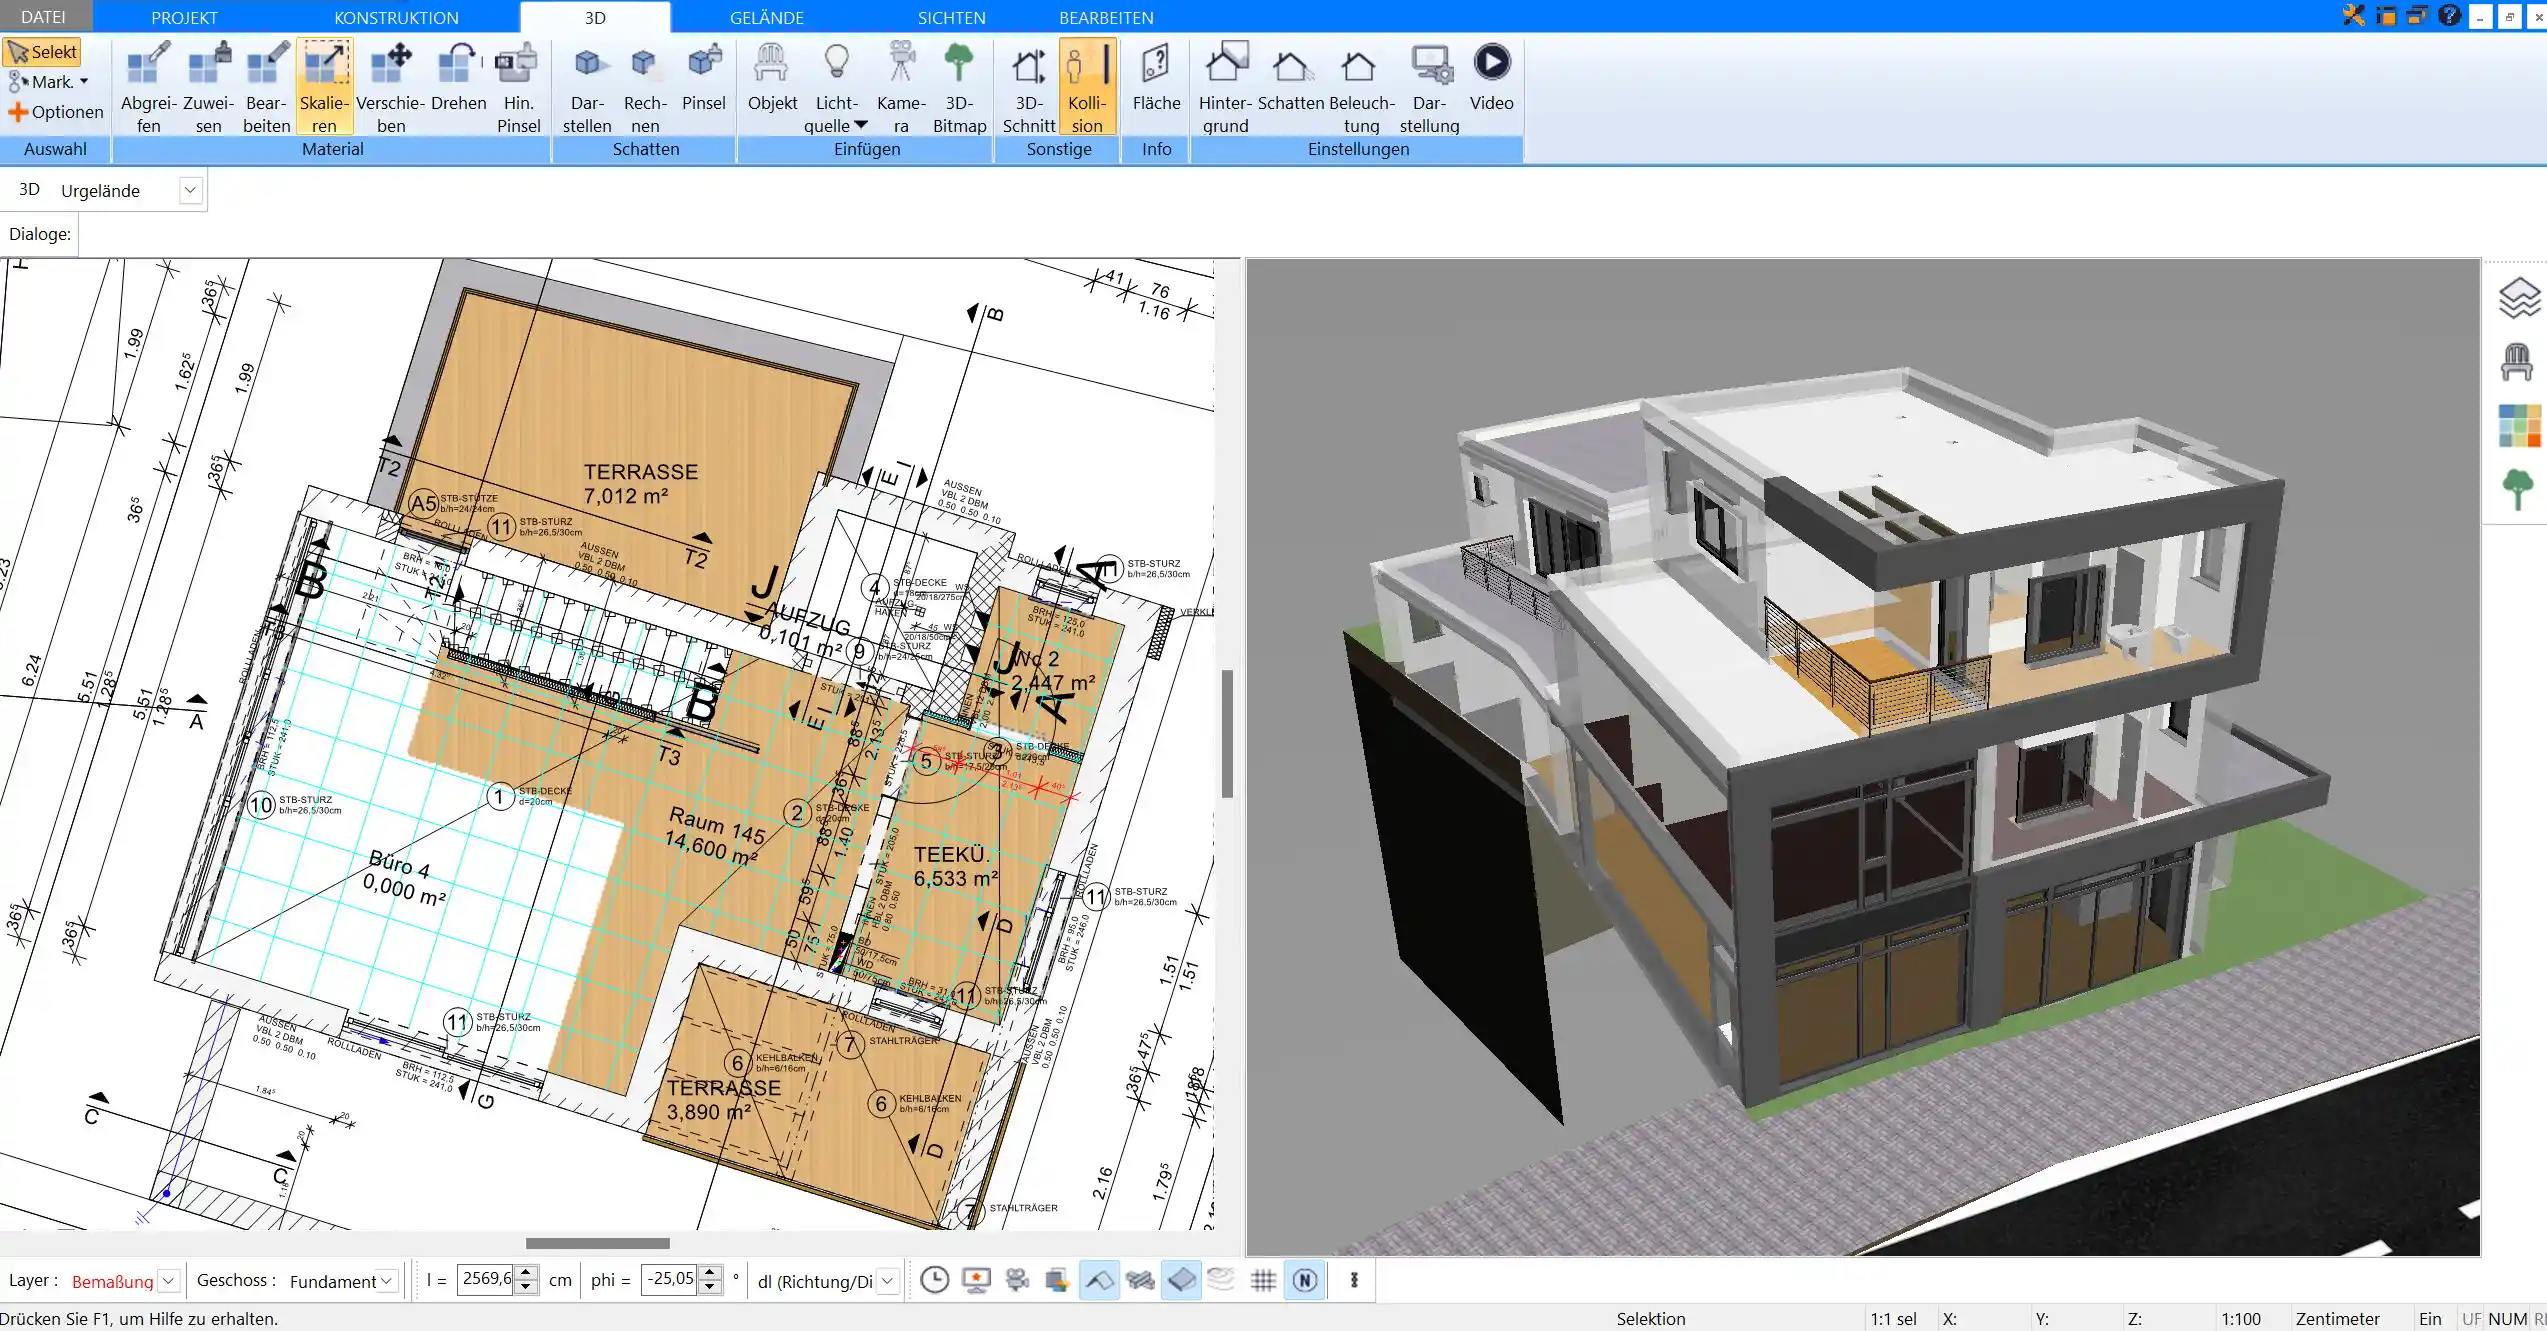Select the Verschieben material tool
The height and width of the screenshot is (1331, 2547).
[391, 87]
